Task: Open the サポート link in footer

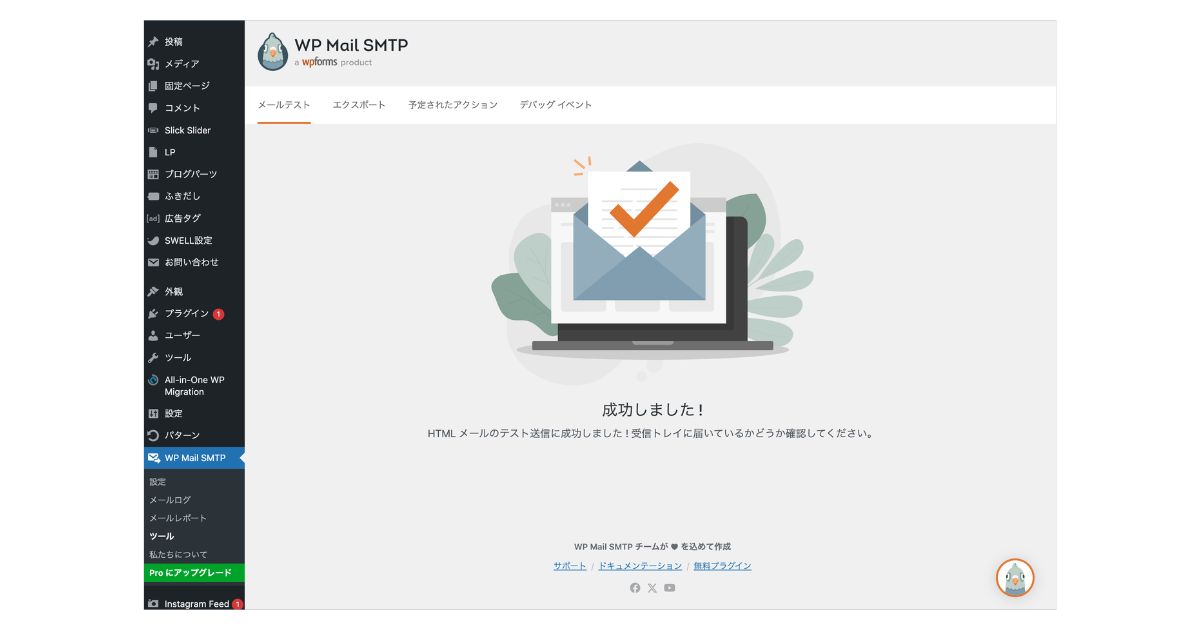Action: pos(570,566)
